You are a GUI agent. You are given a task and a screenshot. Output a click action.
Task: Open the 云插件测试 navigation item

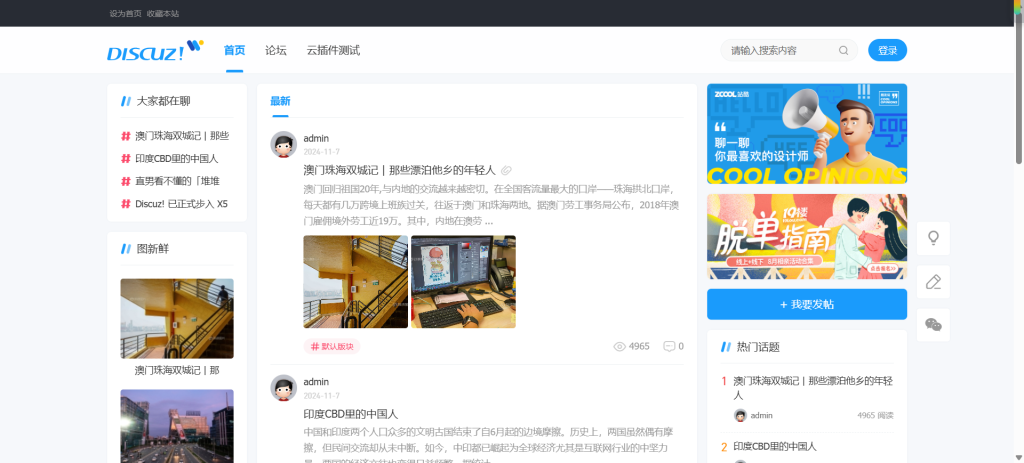(x=333, y=50)
